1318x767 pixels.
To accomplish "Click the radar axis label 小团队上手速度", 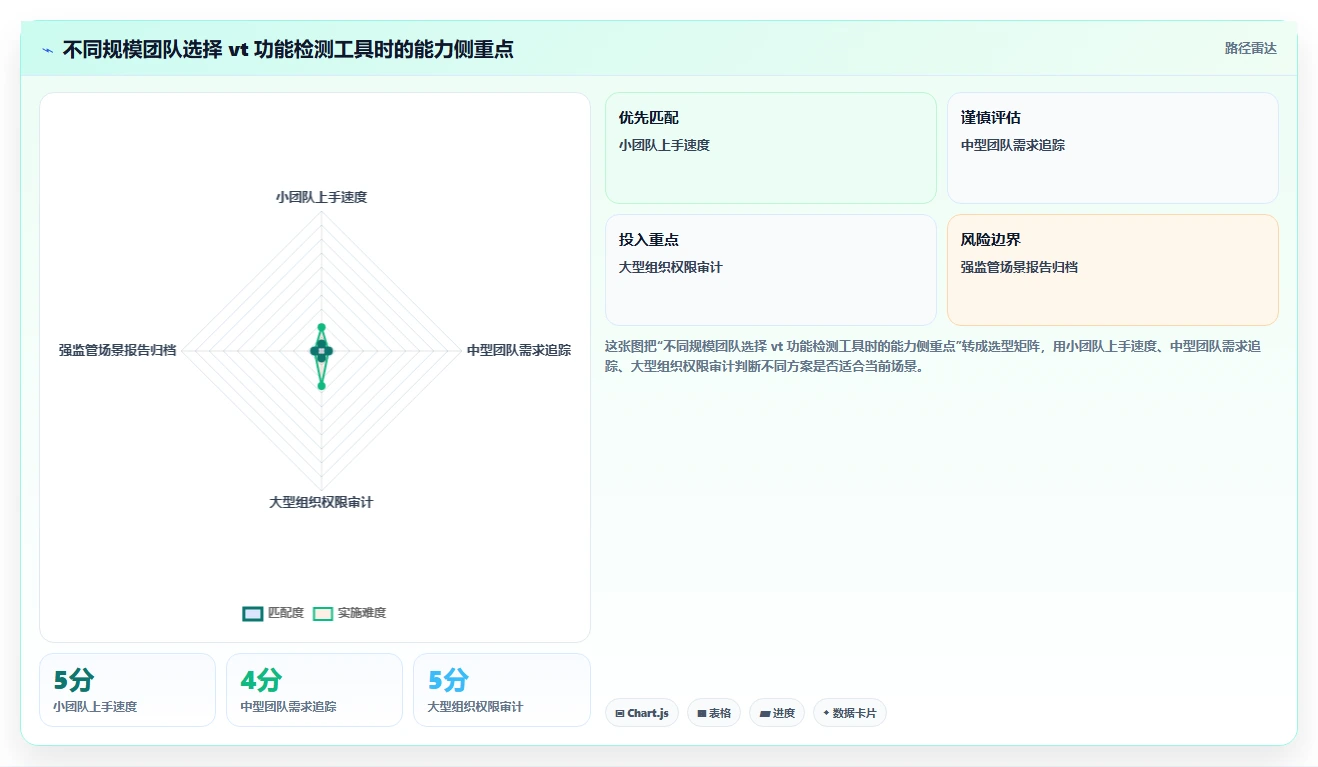I will pos(321,197).
